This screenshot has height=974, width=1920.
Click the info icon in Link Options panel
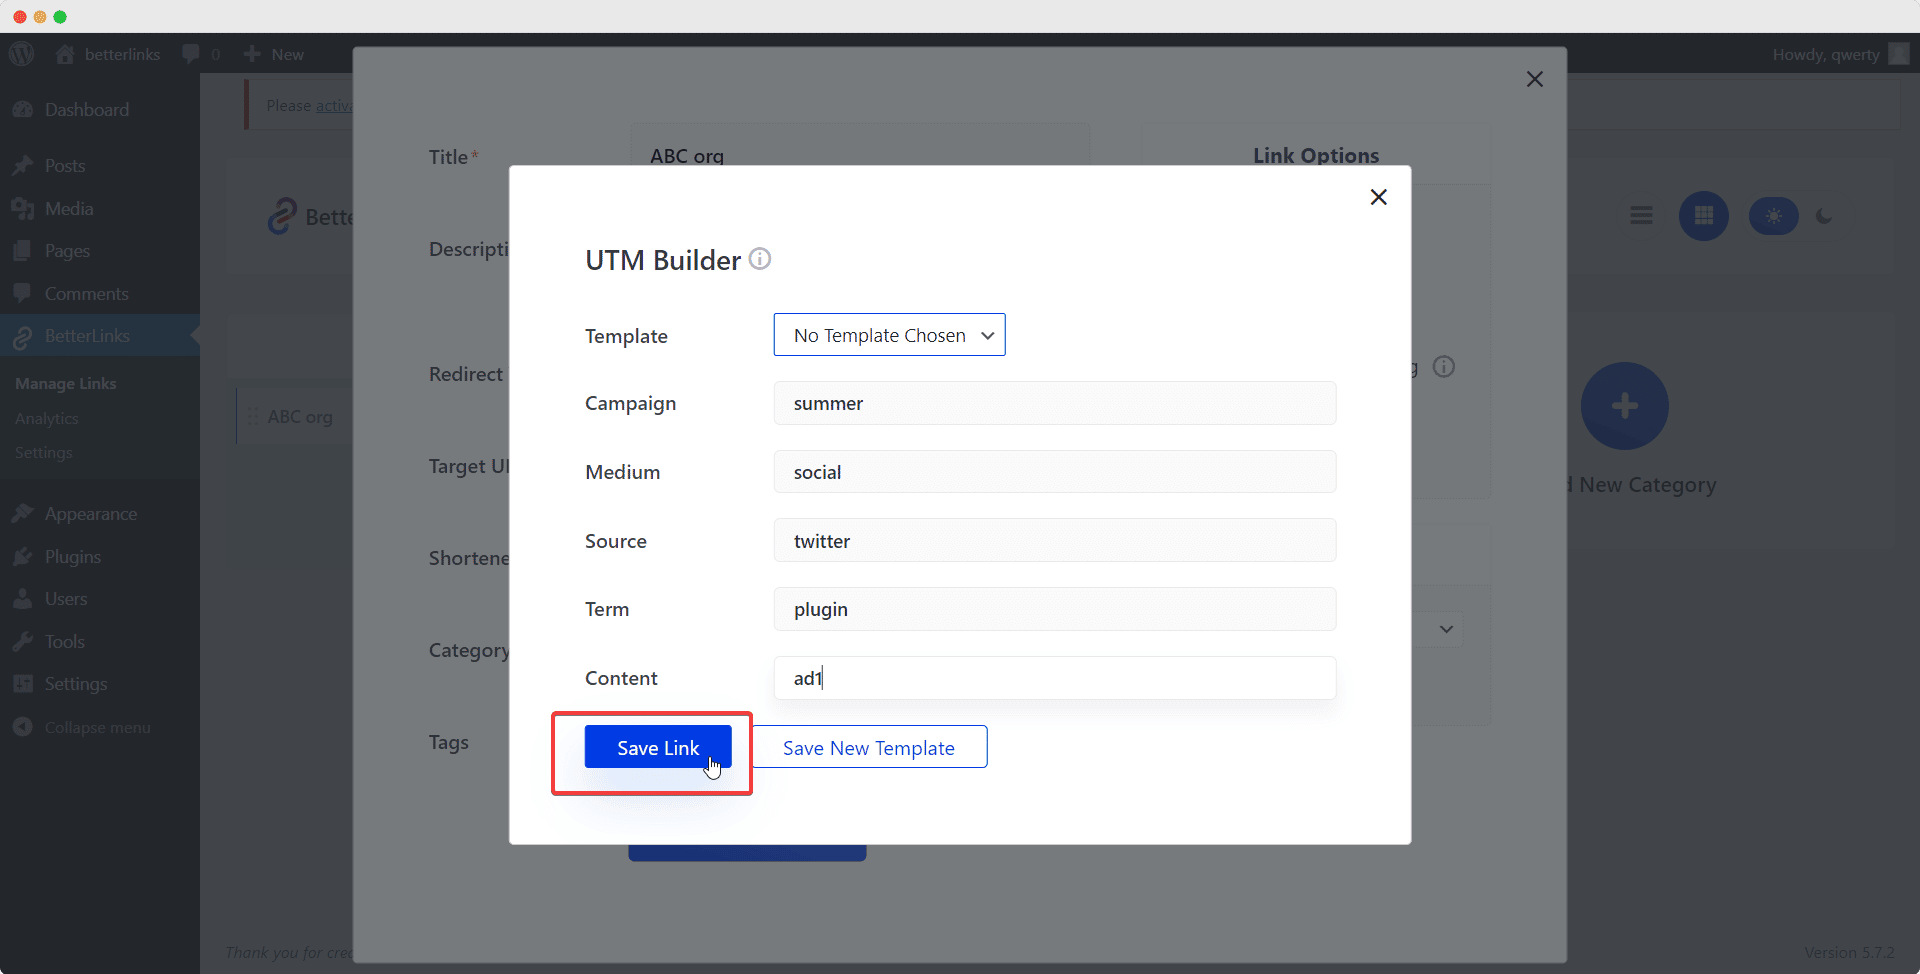[x=1444, y=366]
